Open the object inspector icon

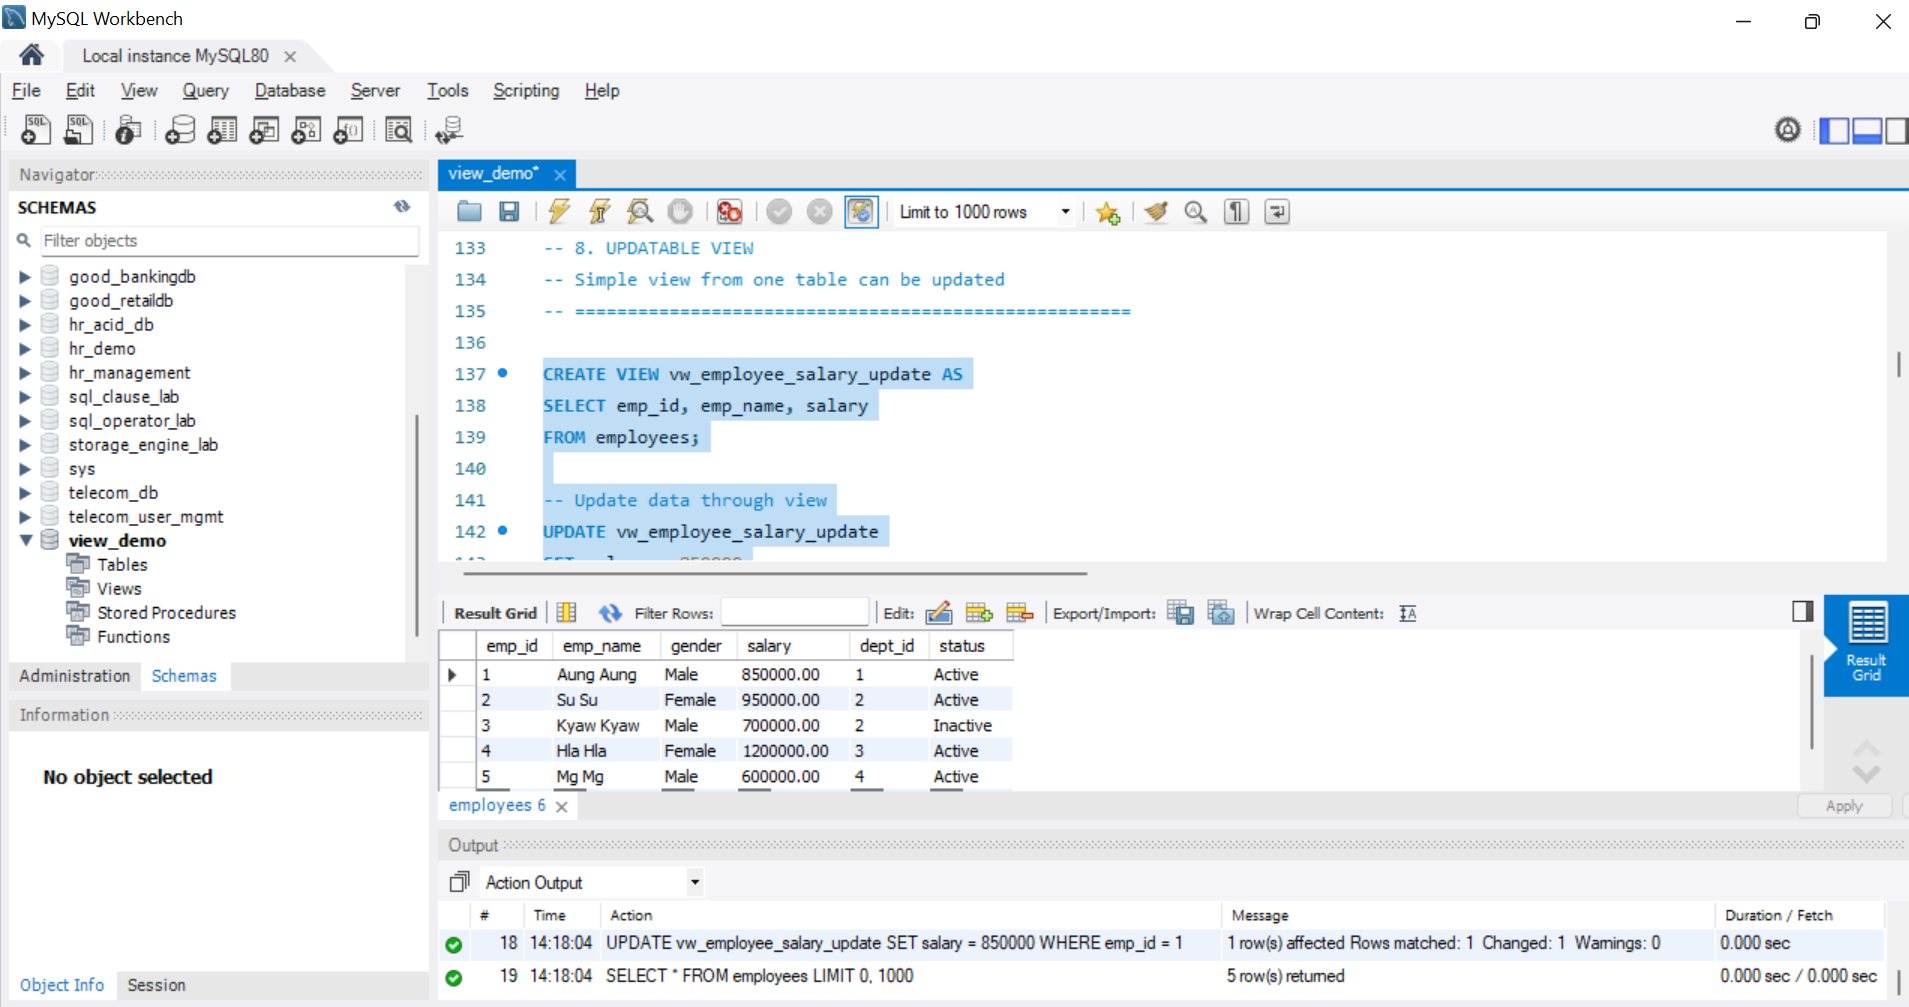click(128, 130)
